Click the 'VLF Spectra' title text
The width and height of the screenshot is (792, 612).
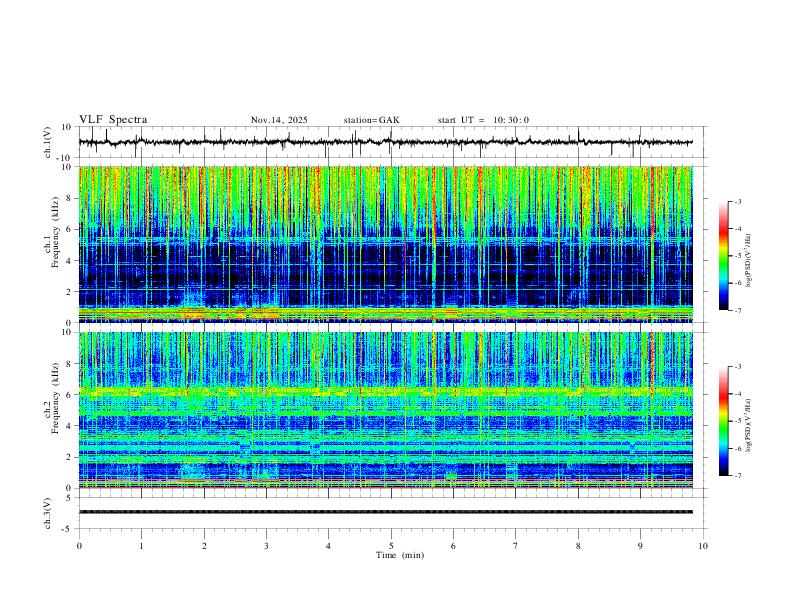113,120
